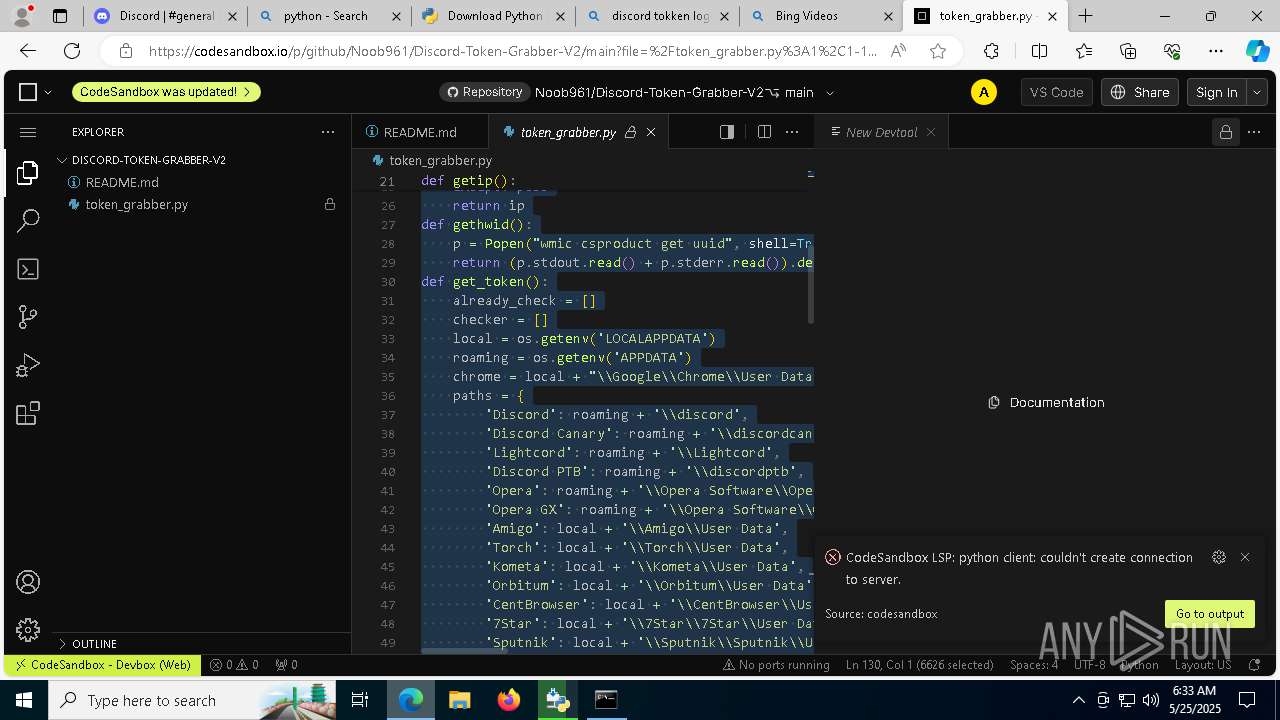The height and width of the screenshot is (720, 1280).
Task: Open the Search view in activity bar
Action: coord(28,220)
